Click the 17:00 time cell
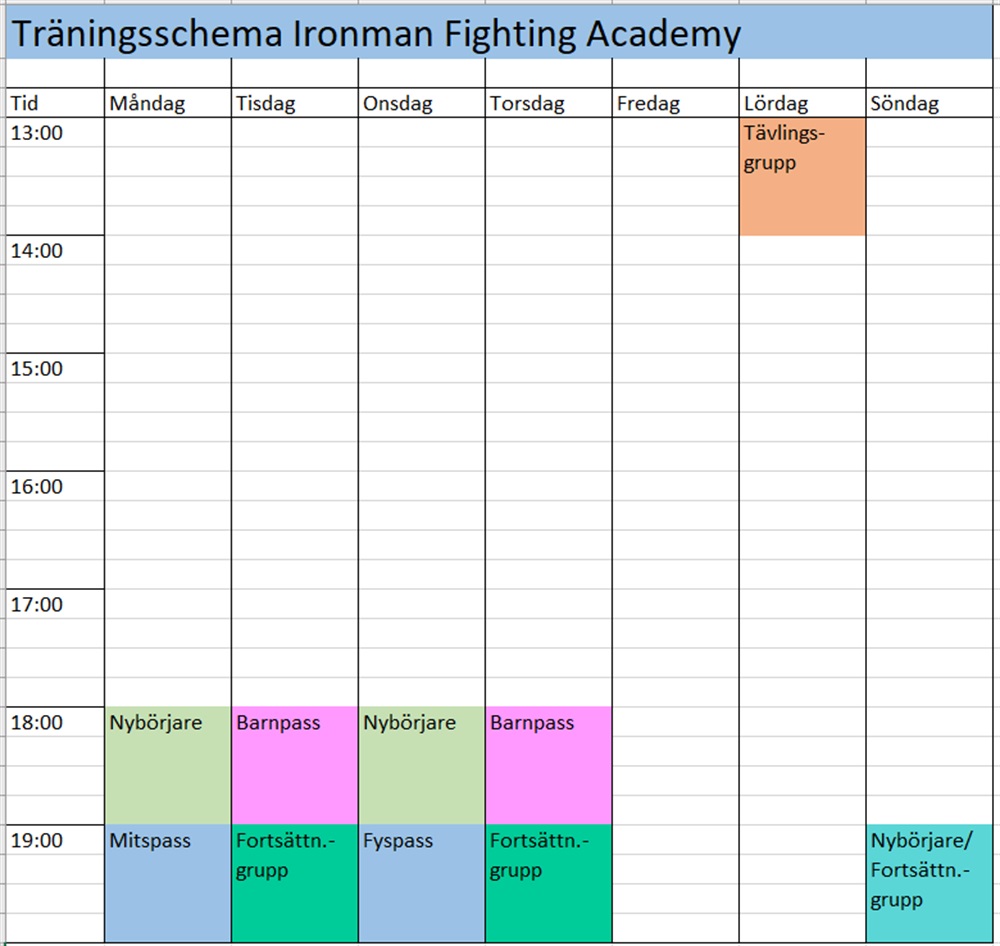This screenshot has width=1000, height=946. coord(54,605)
